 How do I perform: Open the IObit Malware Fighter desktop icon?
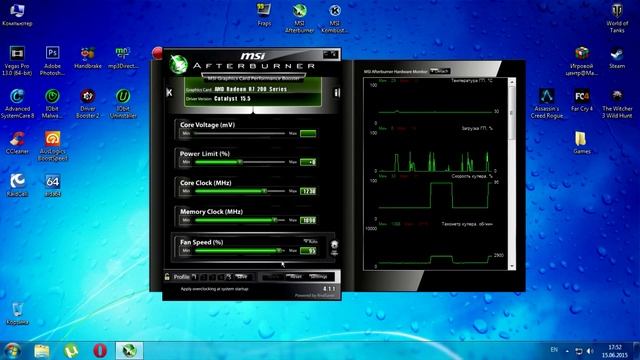point(52,103)
